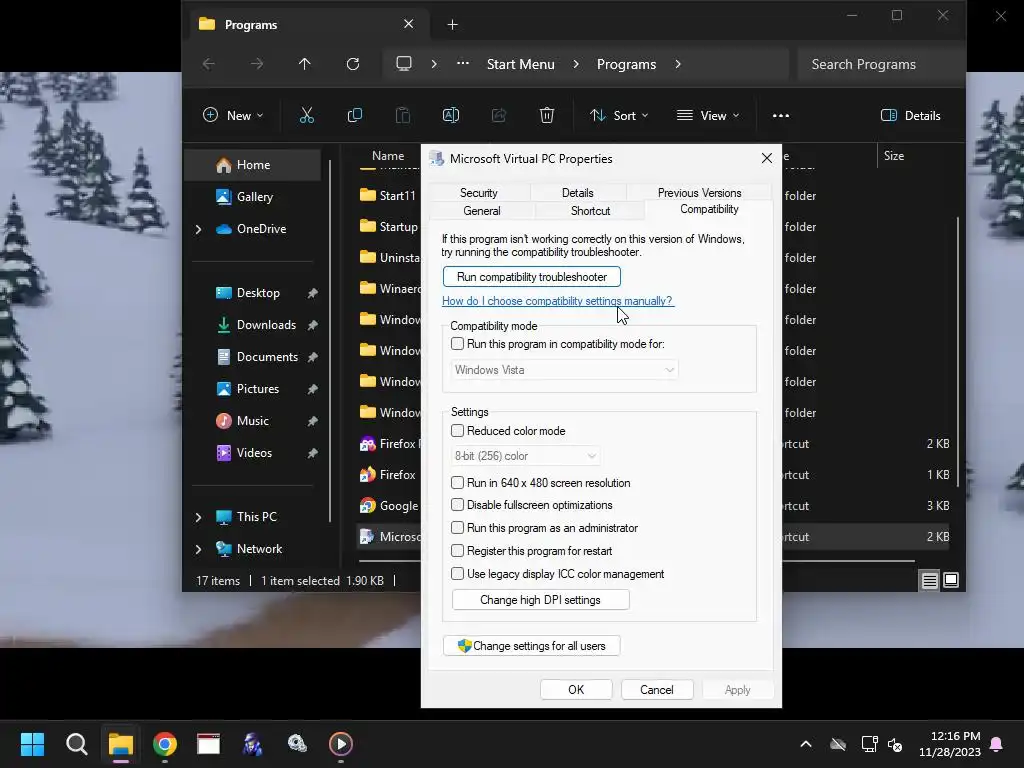Click the Forward navigation arrow
The height and width of the screenshot is (768, 1024).
(257, 64)
